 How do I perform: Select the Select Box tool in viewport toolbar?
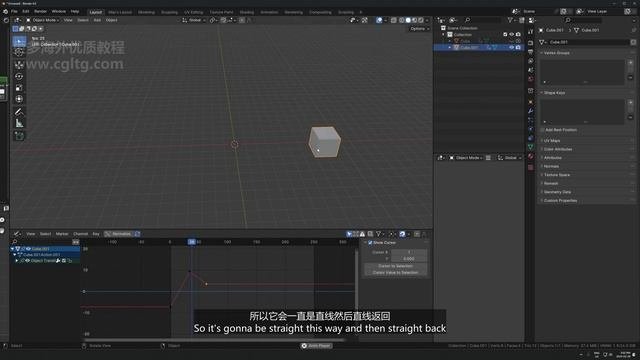click(19, 41)
